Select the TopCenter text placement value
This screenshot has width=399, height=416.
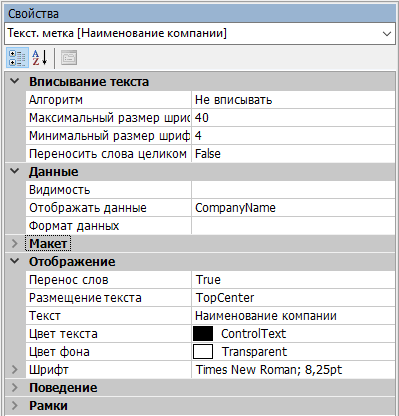[293, 298]
